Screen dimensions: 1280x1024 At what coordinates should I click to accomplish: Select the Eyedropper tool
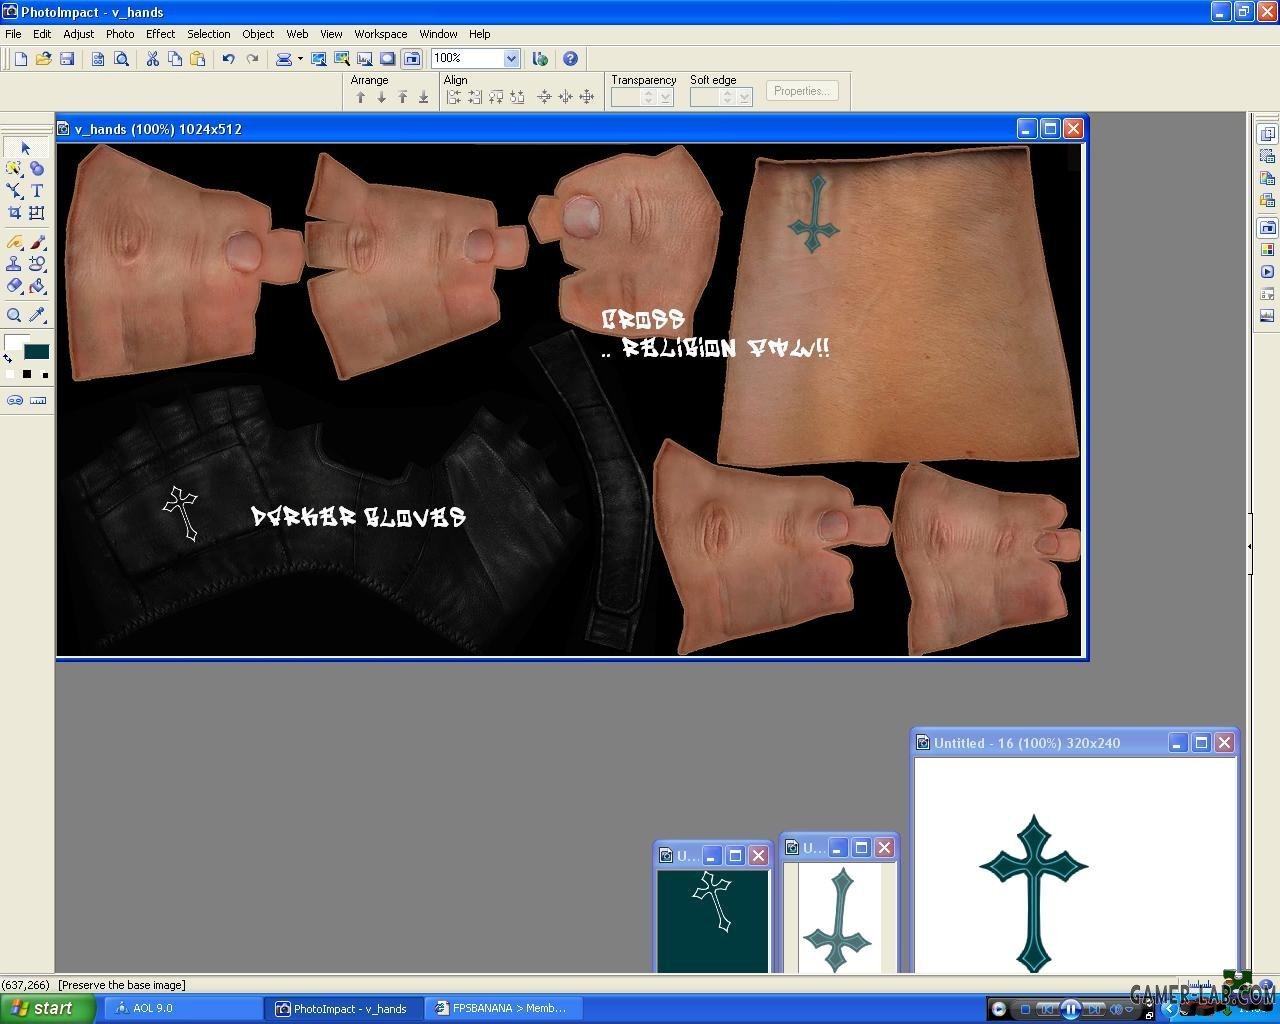click(37, 315)
